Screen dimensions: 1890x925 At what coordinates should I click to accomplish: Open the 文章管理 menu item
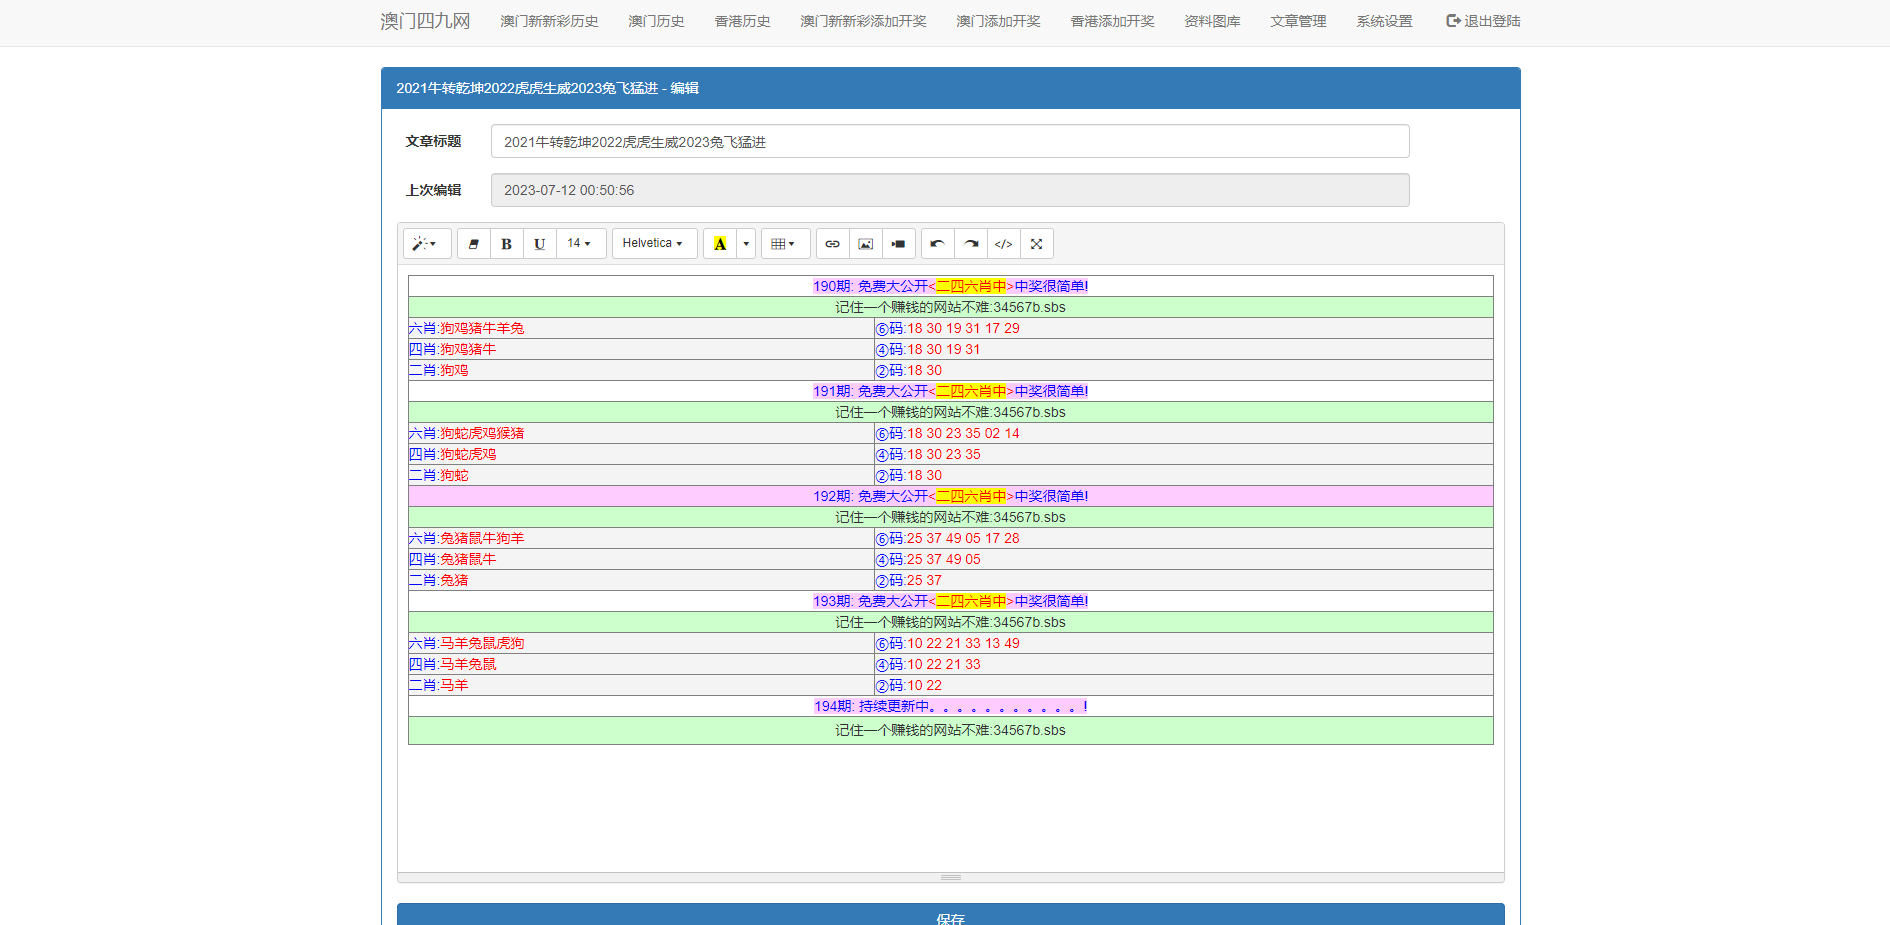point(1298,22)
